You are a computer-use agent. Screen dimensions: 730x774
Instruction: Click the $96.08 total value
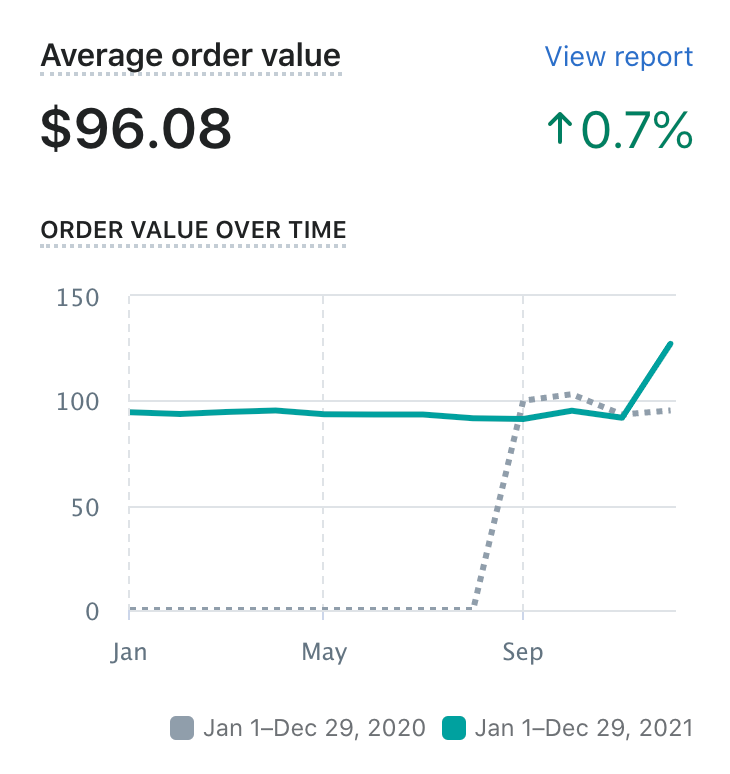(136, 128)
